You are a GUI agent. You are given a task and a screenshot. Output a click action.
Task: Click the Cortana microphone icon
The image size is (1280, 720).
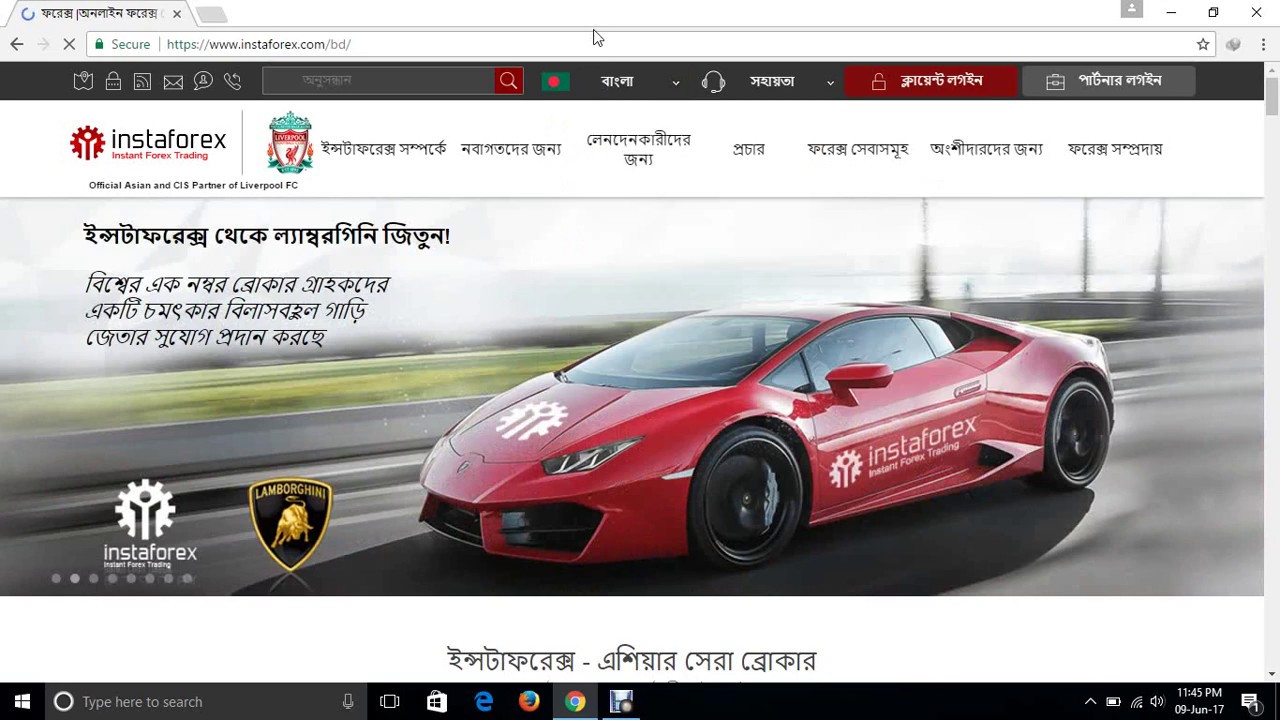coord(348,702)
